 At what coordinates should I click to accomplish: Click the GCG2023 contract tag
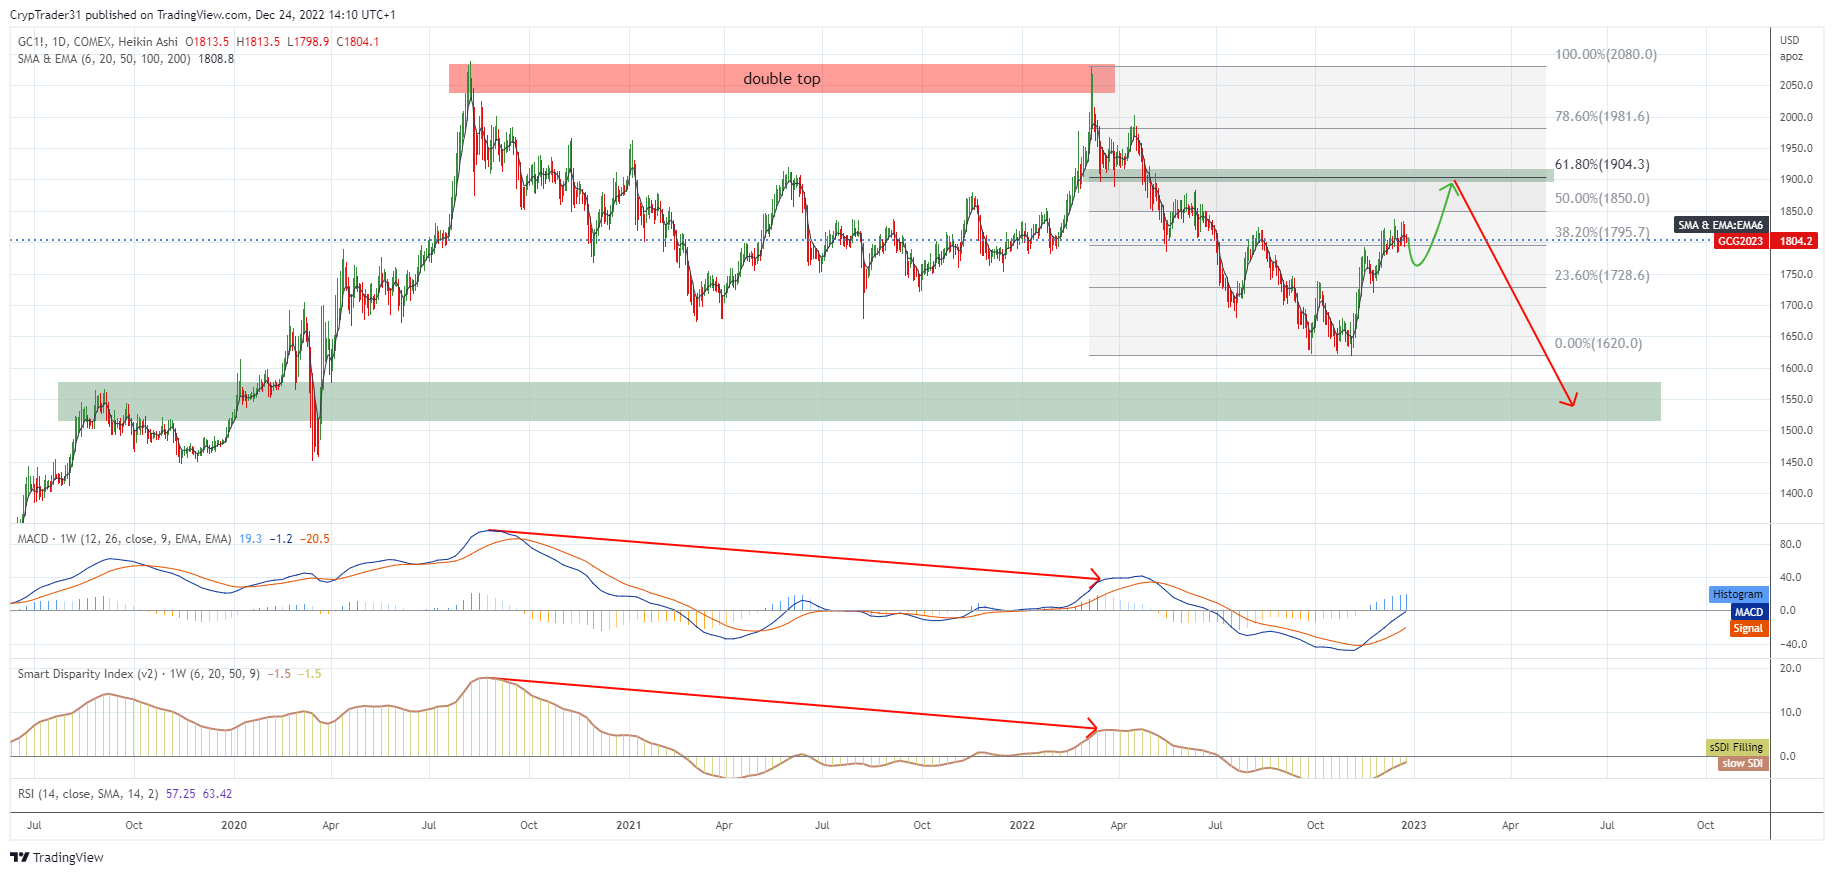1740,241
